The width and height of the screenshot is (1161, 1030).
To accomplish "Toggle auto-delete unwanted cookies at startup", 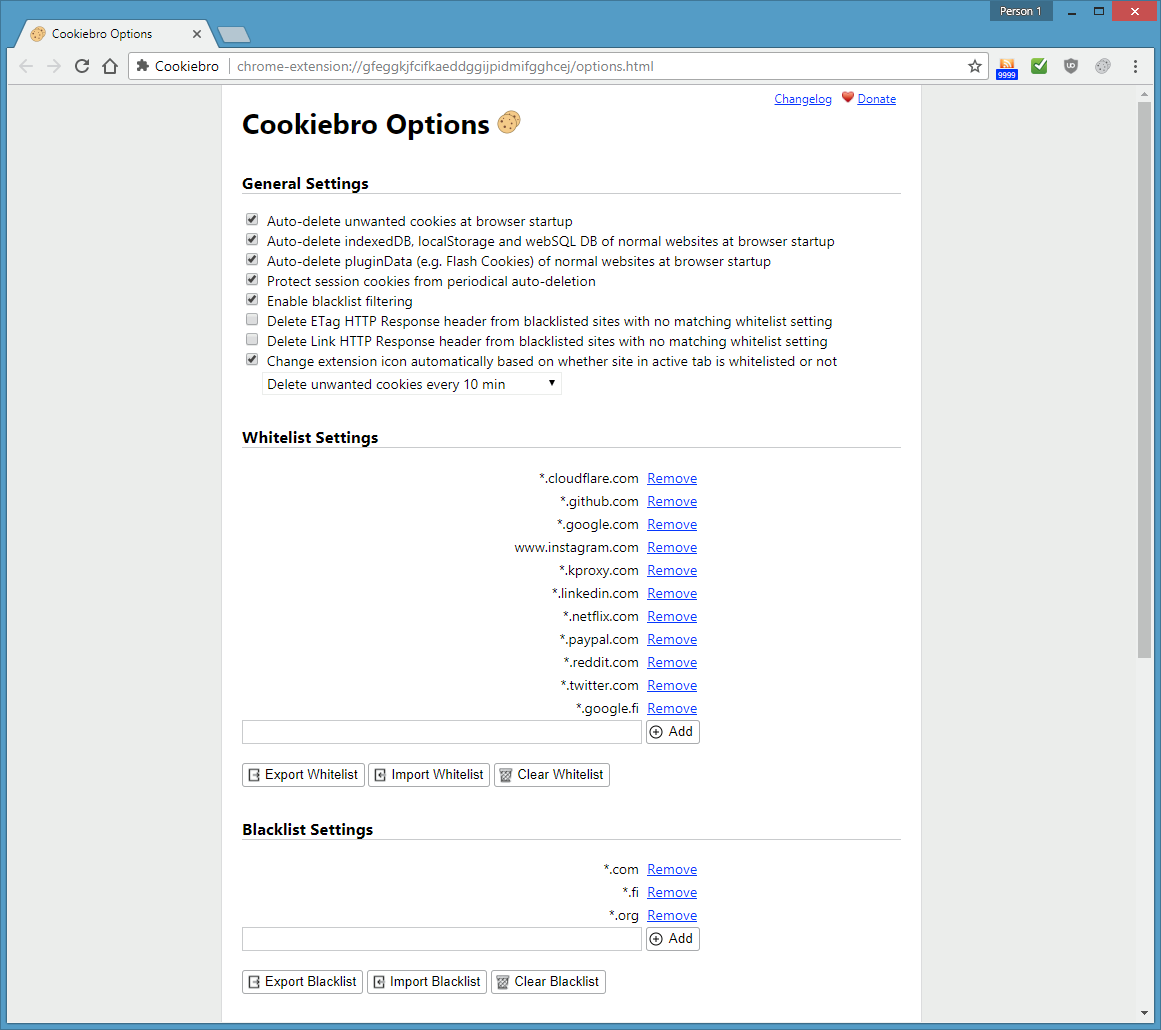I will coord(252,220).
